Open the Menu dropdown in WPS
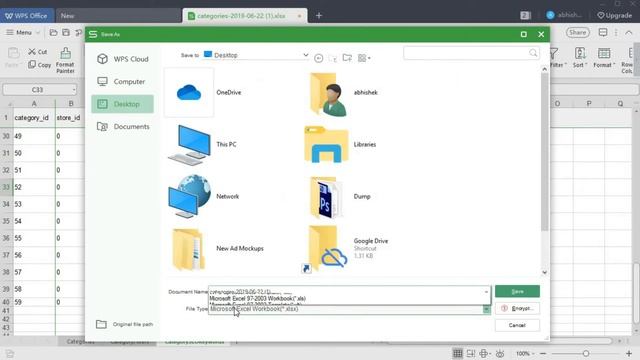Viewport: 640px width, 360px height. click(23, 32)
